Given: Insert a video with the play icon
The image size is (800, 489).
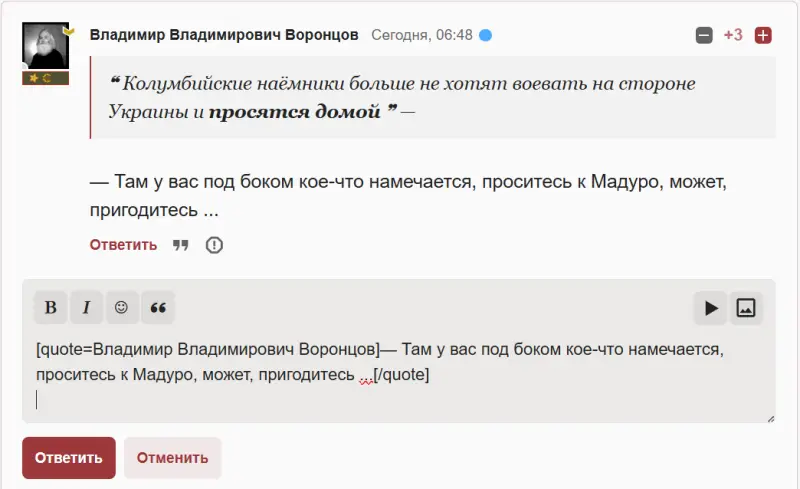Looking at the screenshot, I should click(710, 308).
